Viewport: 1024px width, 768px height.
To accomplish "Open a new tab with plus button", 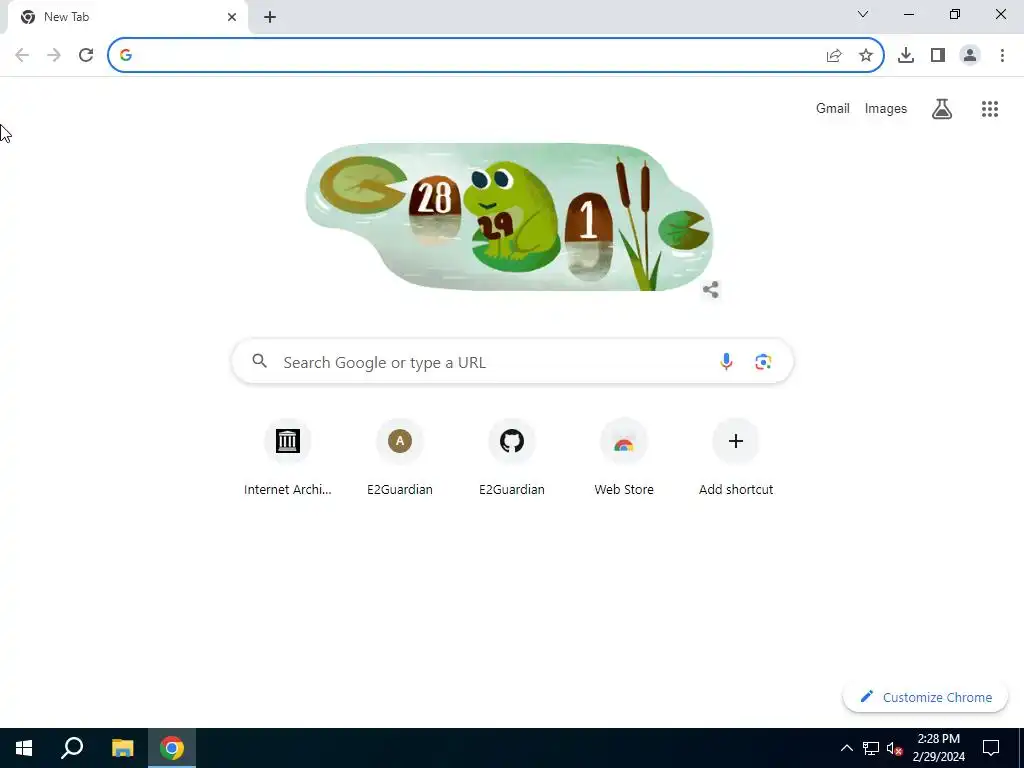I will (270, 18).
